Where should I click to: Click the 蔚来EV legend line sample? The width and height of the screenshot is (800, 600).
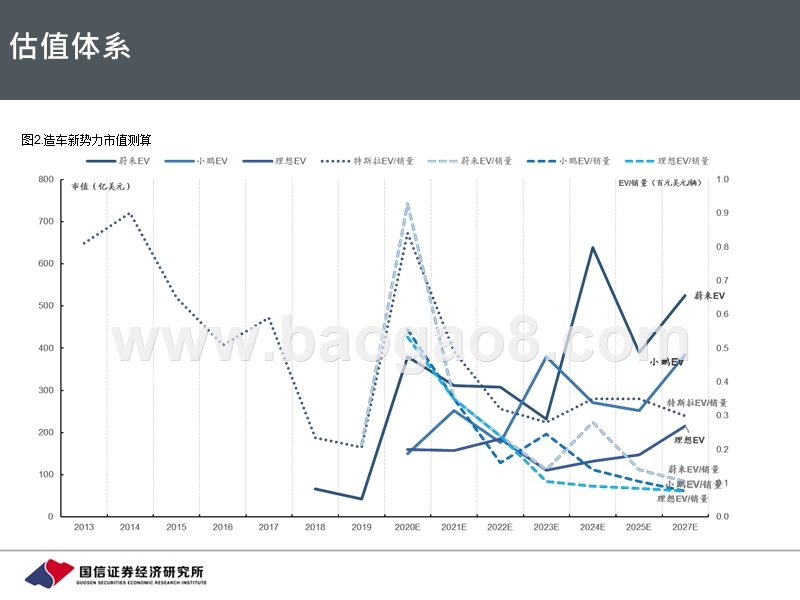click(101, 161)
